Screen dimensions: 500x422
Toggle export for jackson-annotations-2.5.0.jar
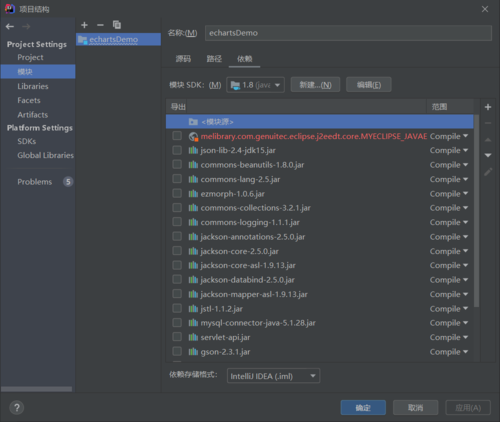pyautogui.click(x=177, y=236)
